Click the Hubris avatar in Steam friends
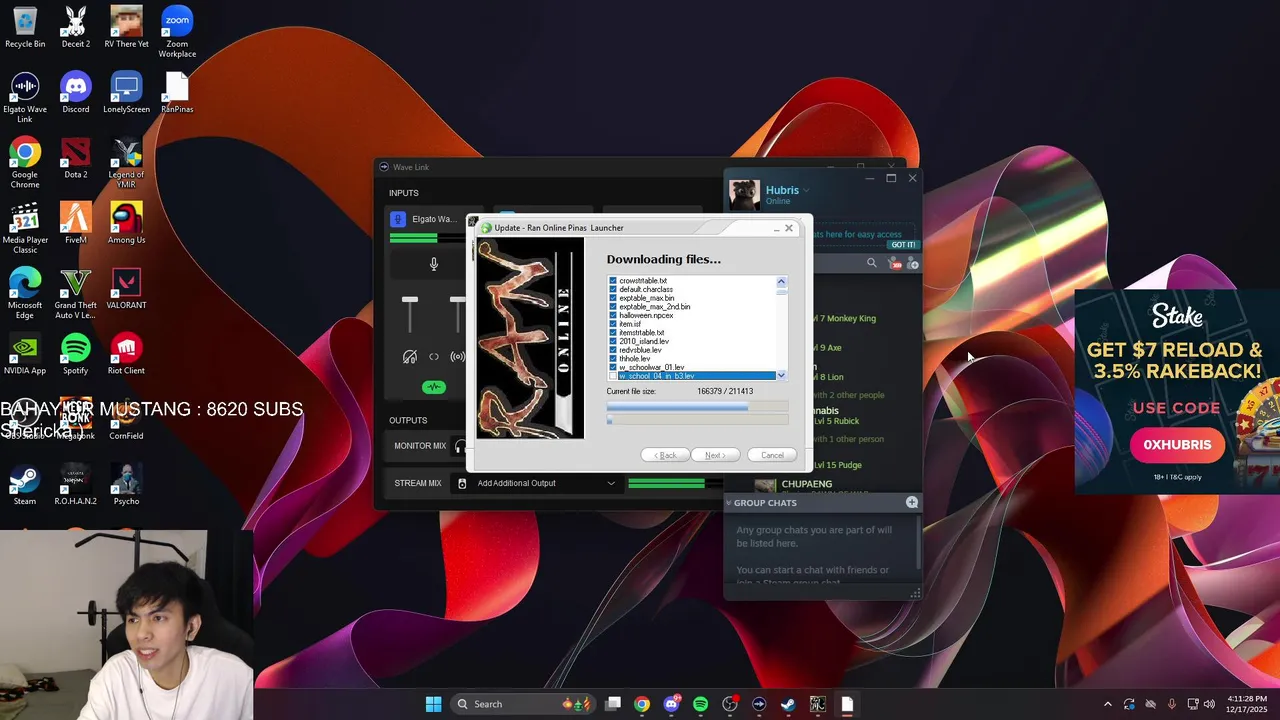The width and height of the screenshot is (1280, 720). pyautogui.click(x=744, y=195)
